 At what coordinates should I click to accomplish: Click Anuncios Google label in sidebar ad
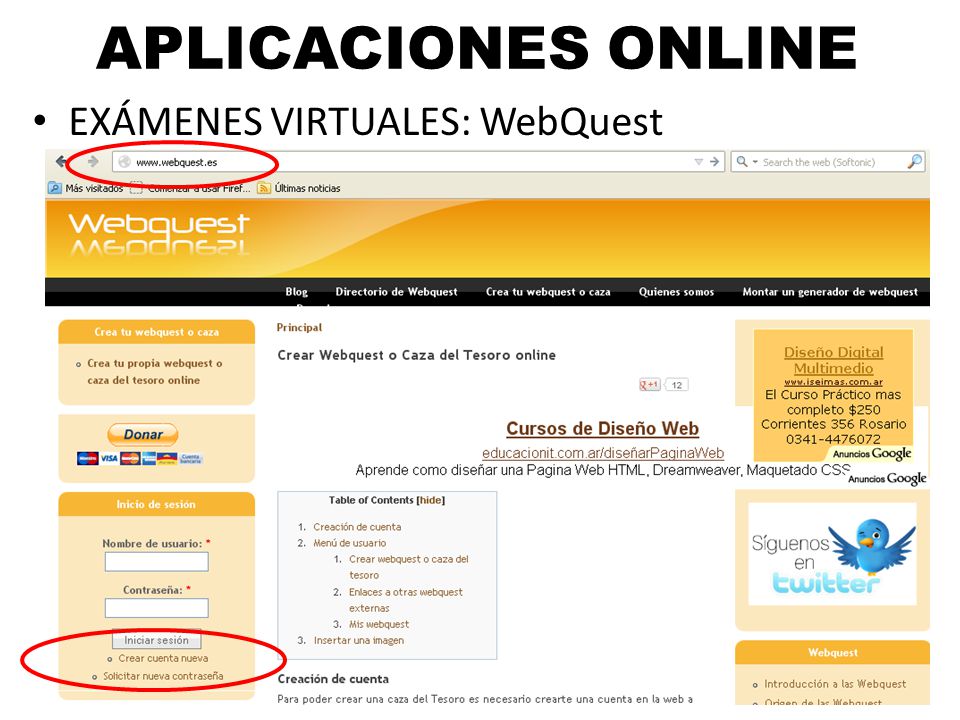[872, 454]
